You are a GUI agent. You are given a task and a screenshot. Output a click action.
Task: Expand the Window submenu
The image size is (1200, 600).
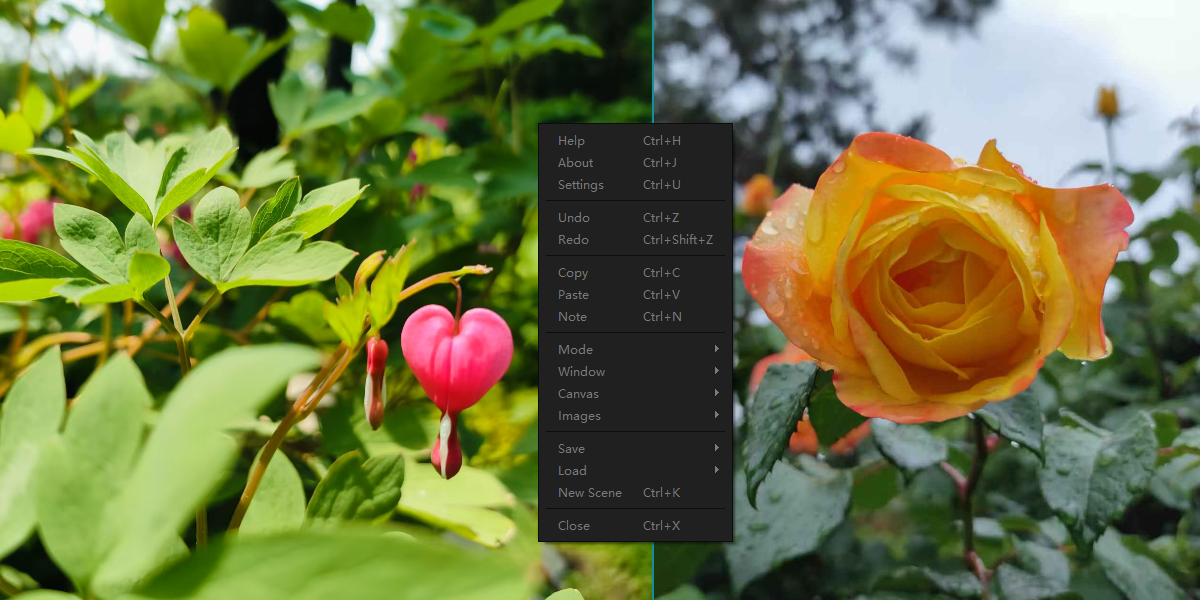(x=582, y=372)
